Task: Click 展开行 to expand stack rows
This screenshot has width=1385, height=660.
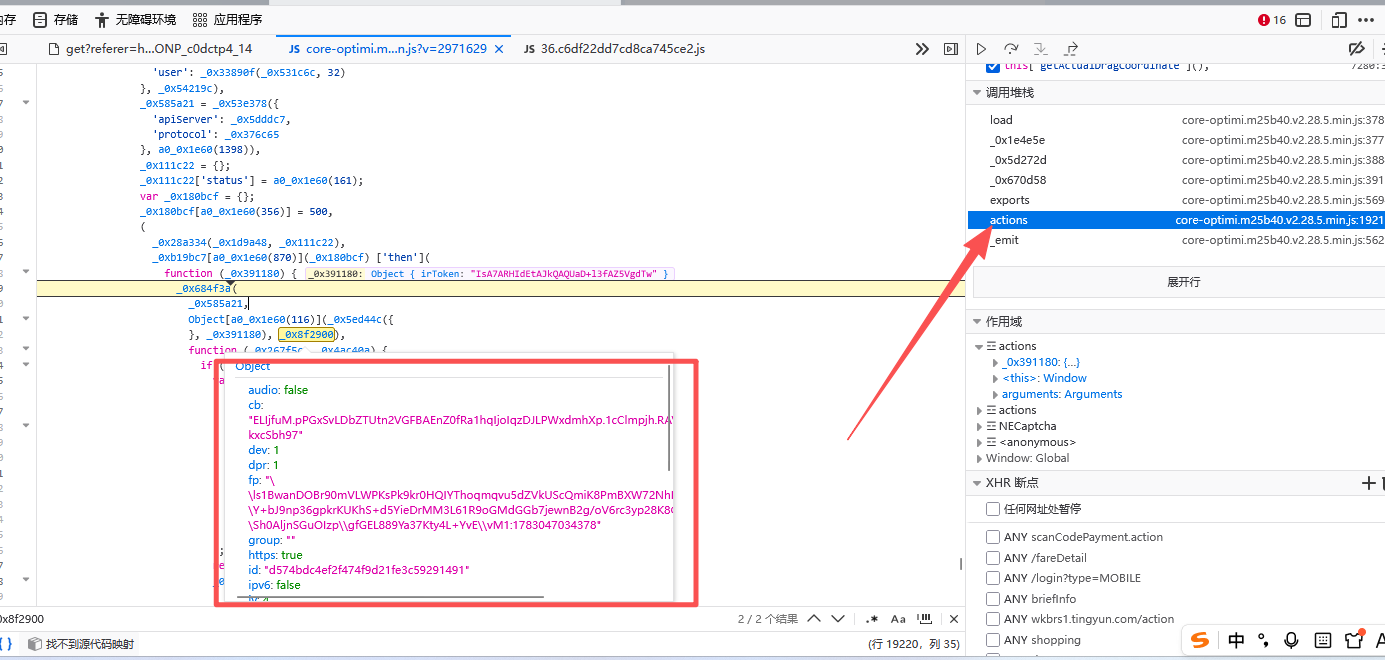Action: 1184,282
